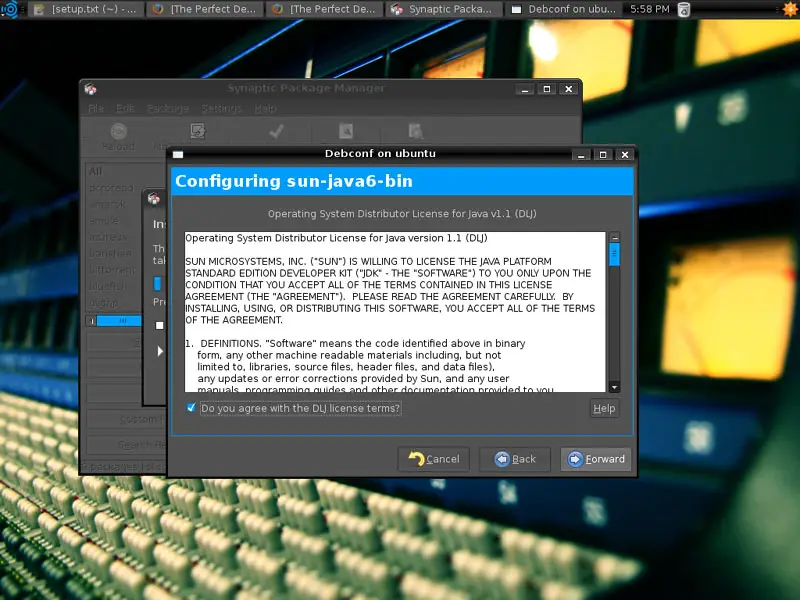Click the license text scrollbar thumb

click(x=614, y=254)
